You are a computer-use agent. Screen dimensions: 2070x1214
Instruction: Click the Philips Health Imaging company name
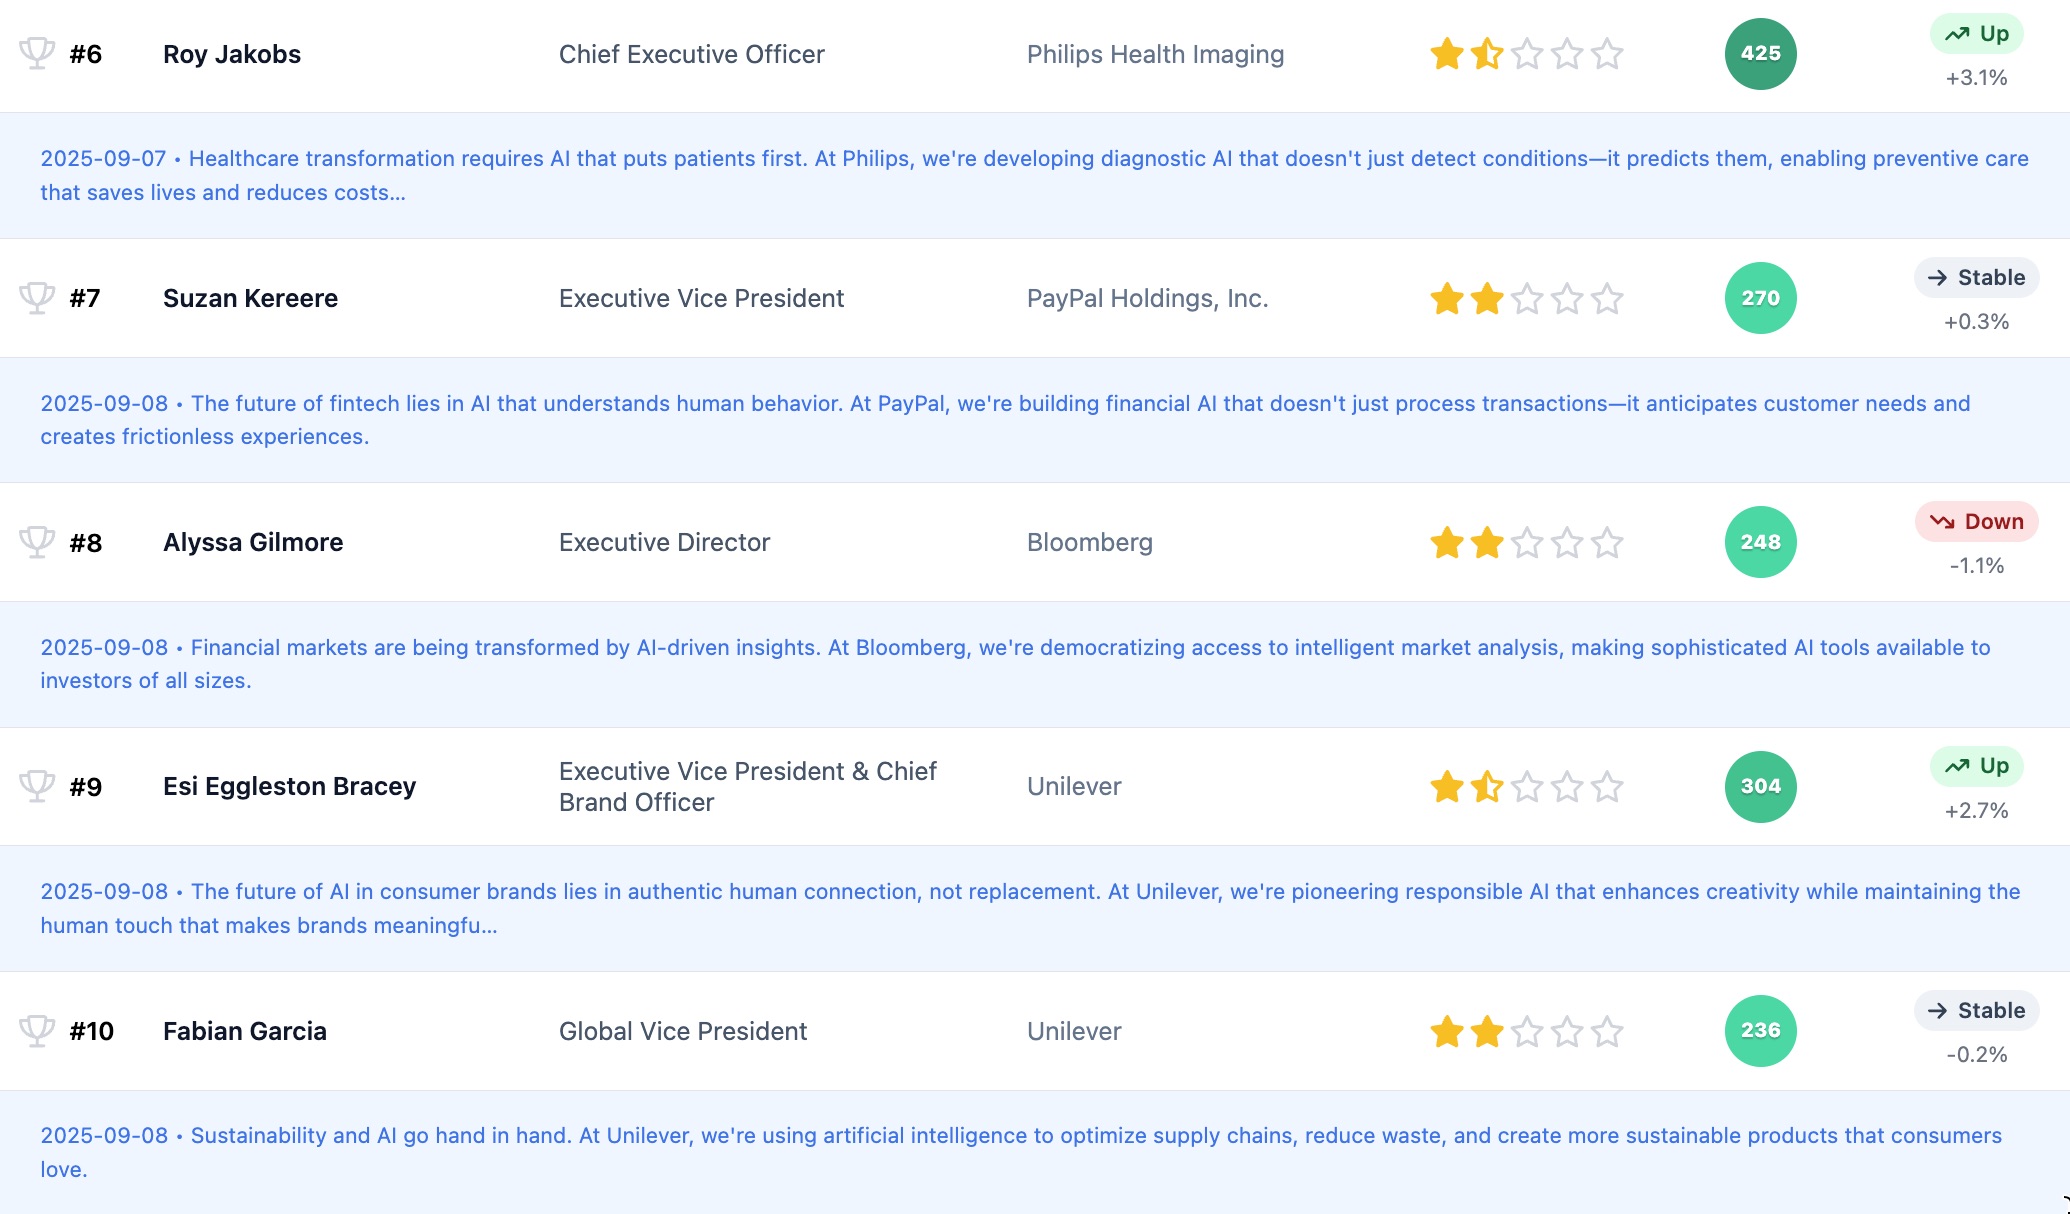coord(1155,54)
